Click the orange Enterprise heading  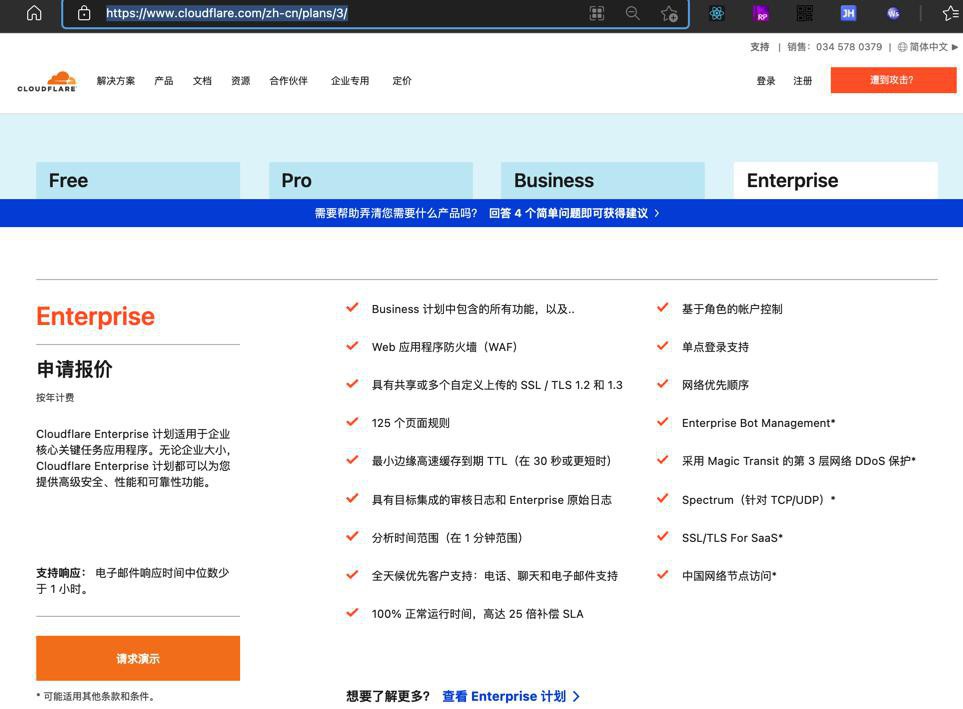[x=95, y=316]
